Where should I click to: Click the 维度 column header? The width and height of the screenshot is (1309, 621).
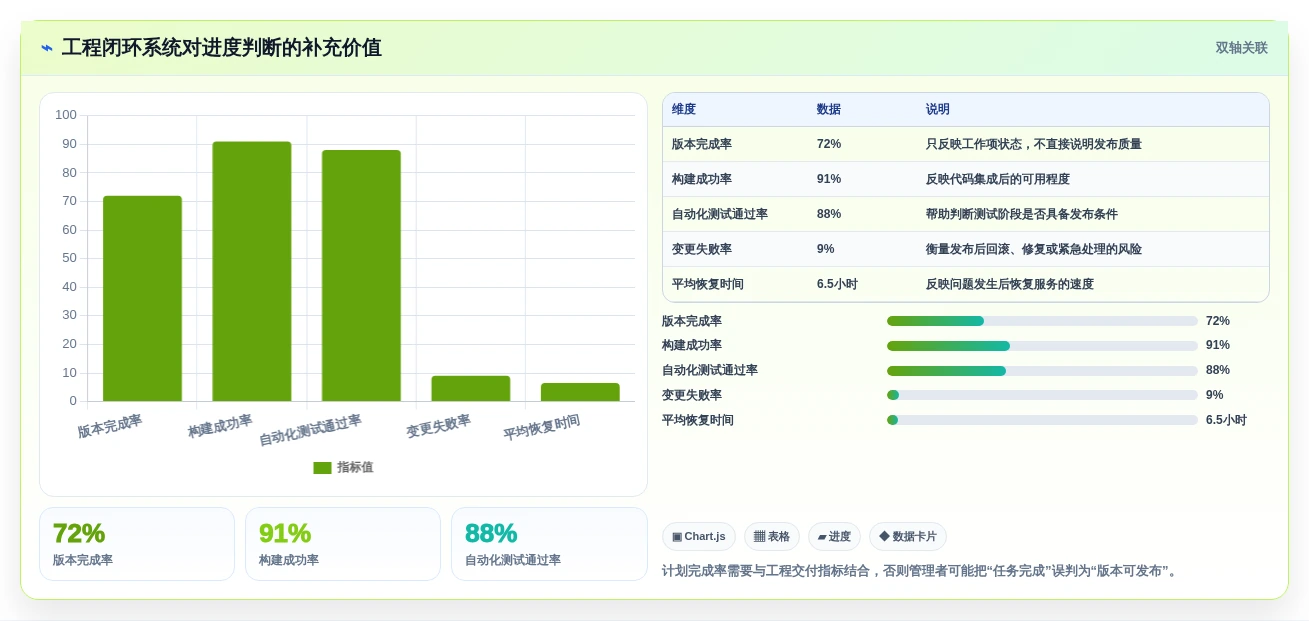(x=684, y=110)
